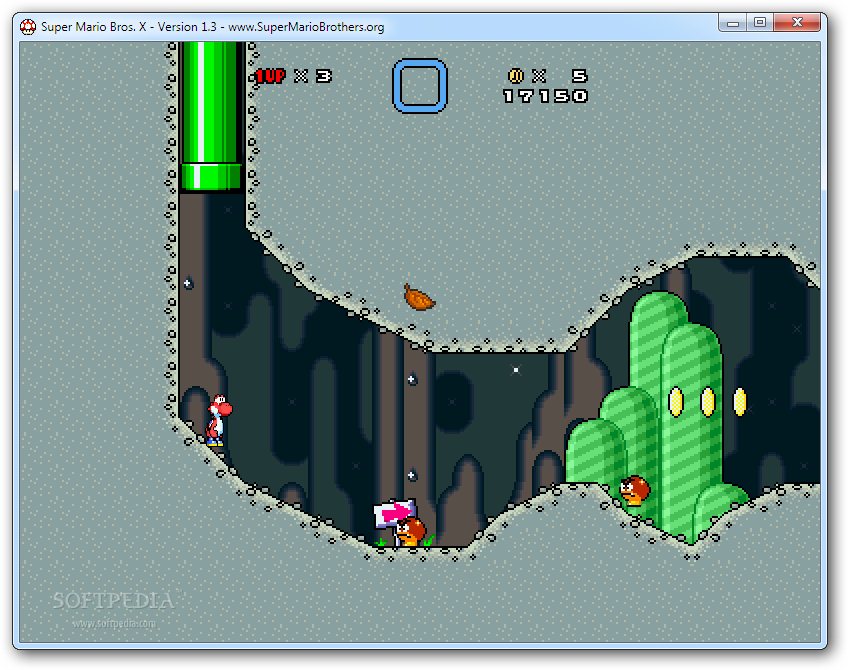Click the Goomba near the green hill
This screenshot has width=848, height=670.
(x=635, y=490)
